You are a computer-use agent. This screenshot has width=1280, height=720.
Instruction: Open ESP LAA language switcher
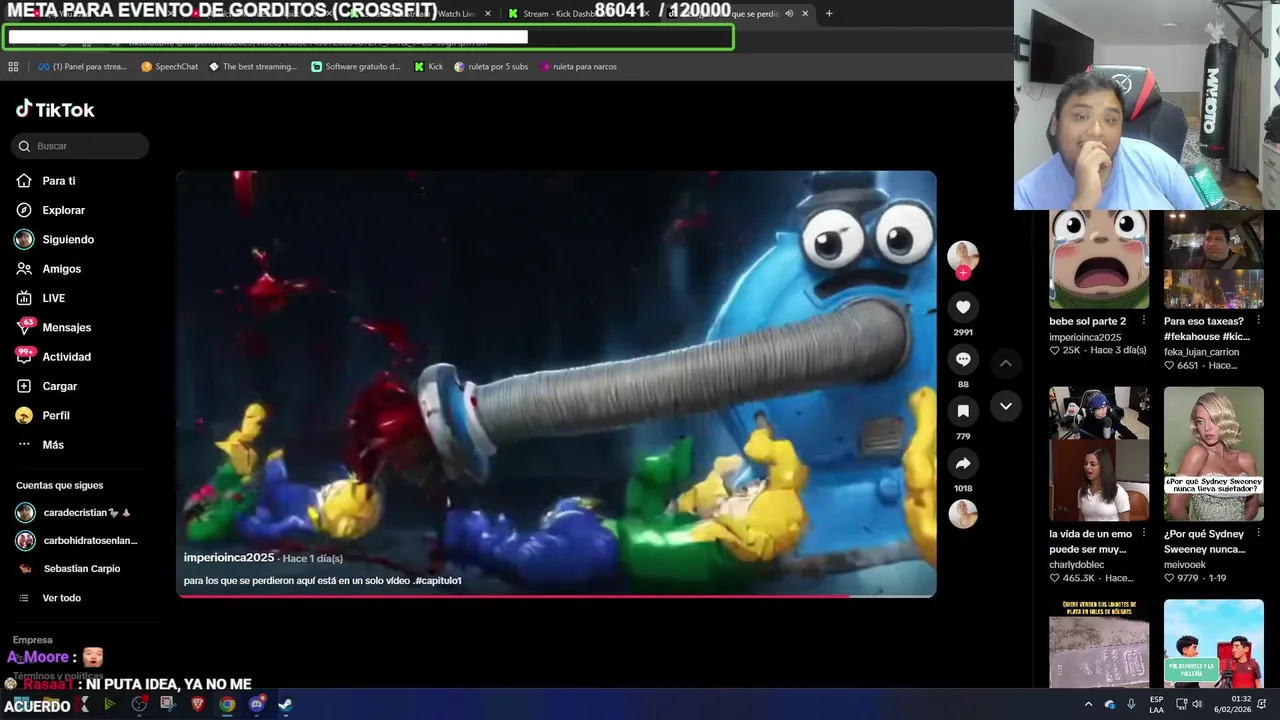click(x=1156, y=704)
